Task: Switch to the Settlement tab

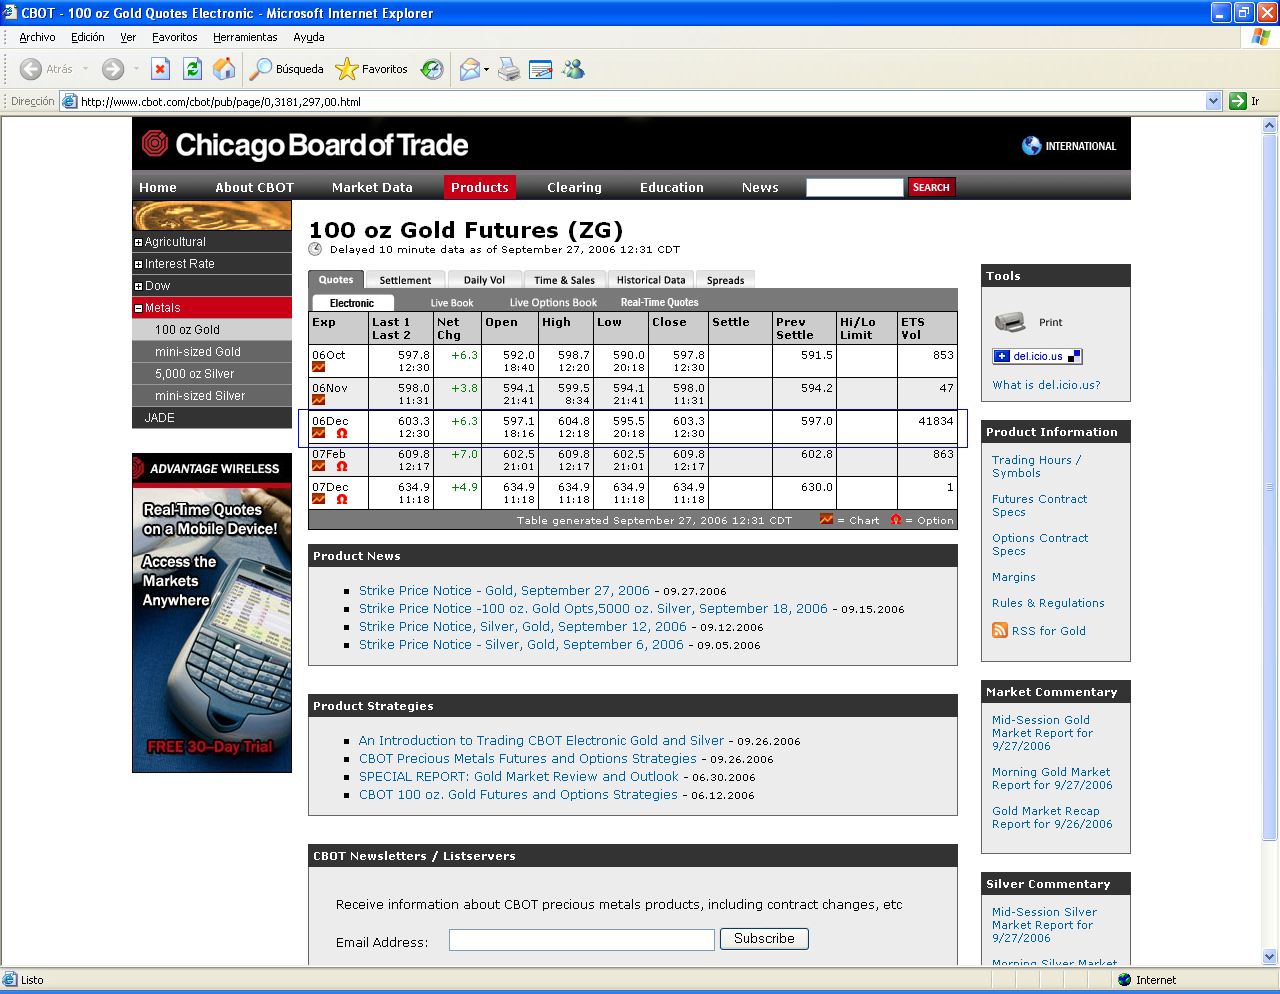Action: tap(405, 280)
